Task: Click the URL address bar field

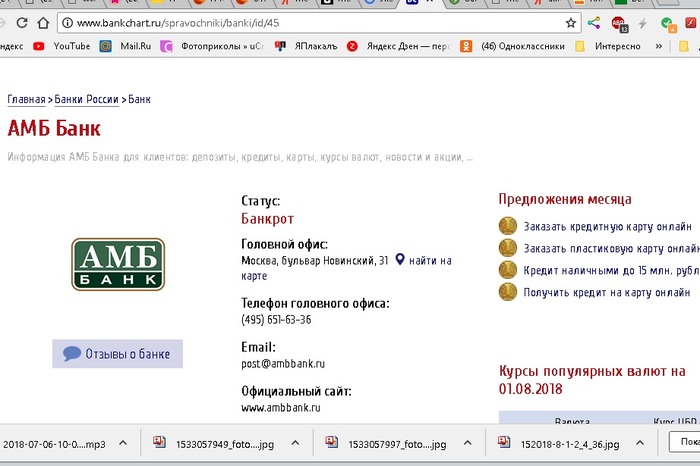Action: click(300, 22)
